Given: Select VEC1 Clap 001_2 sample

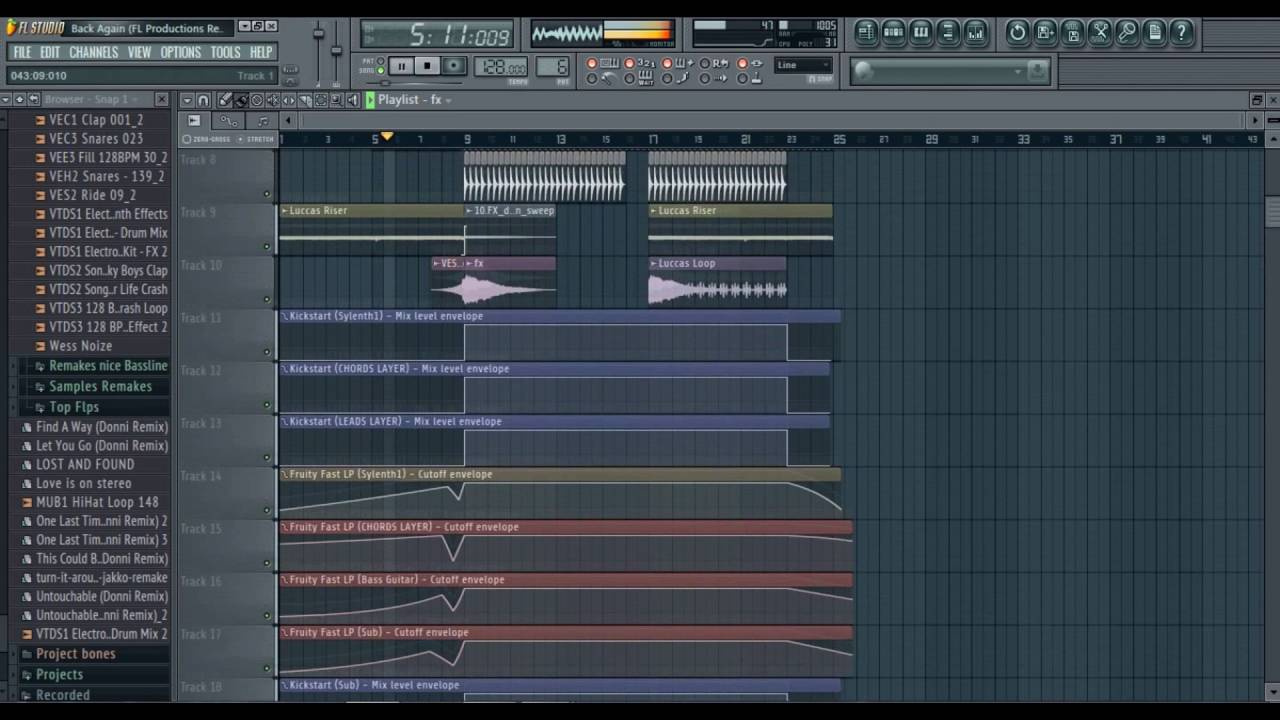Looking at the screenshot, I should (96, 120).
